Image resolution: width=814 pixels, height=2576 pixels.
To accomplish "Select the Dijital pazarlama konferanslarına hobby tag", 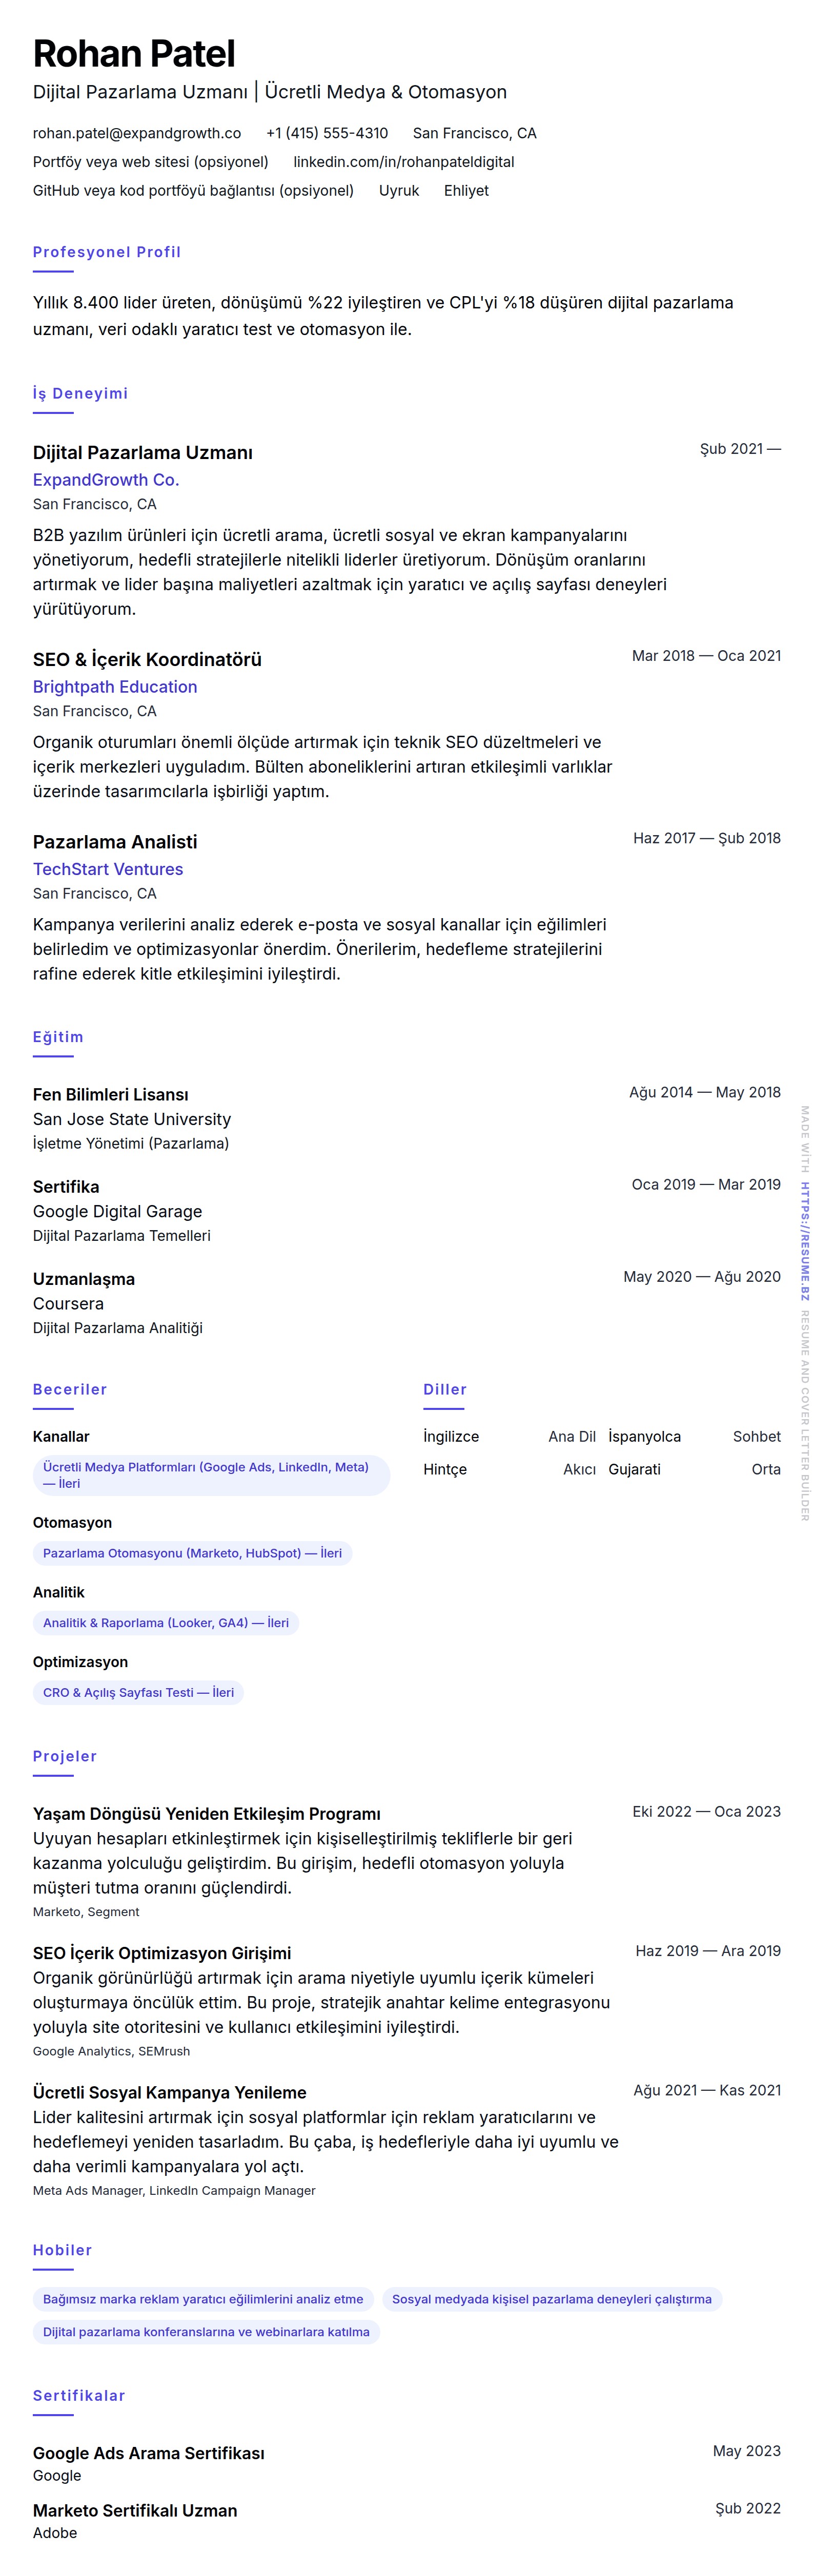I will pos(206,2332).
